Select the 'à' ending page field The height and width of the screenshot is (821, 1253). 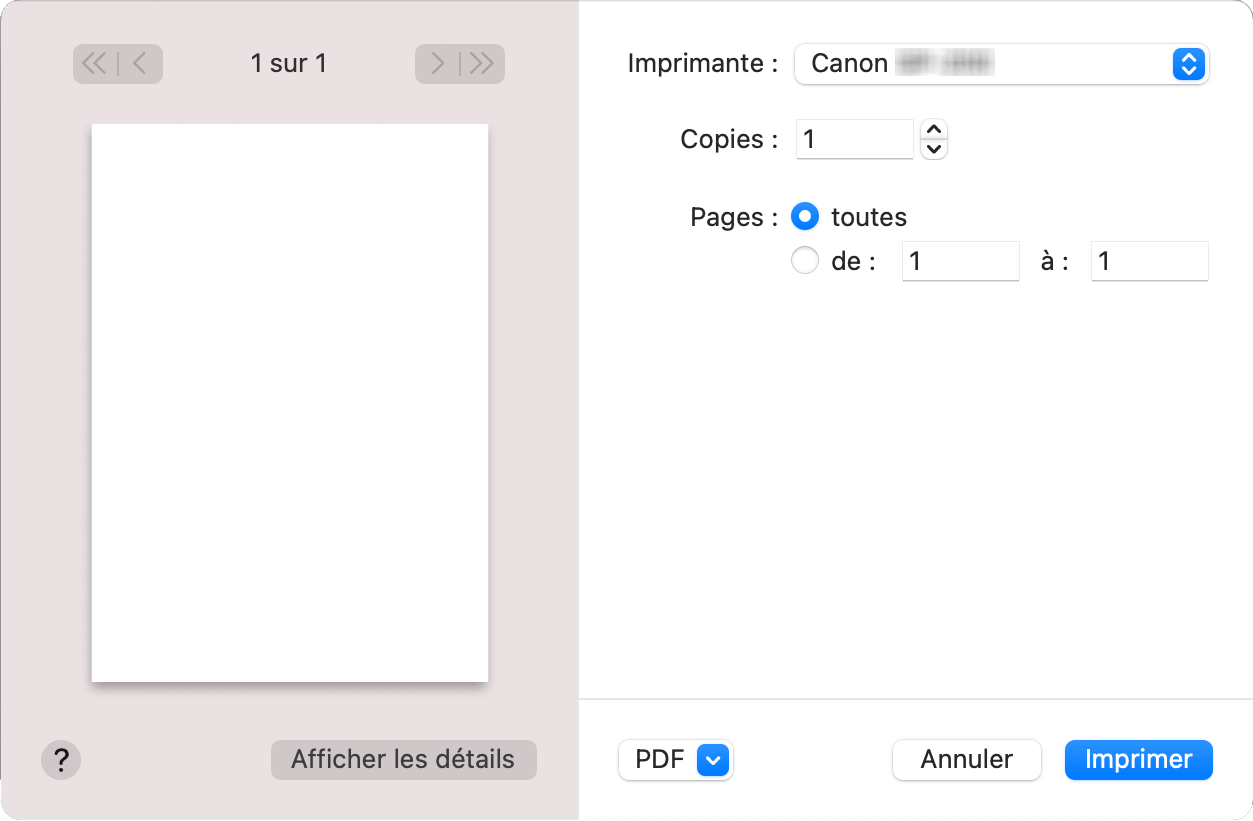tap(1149, 261)
